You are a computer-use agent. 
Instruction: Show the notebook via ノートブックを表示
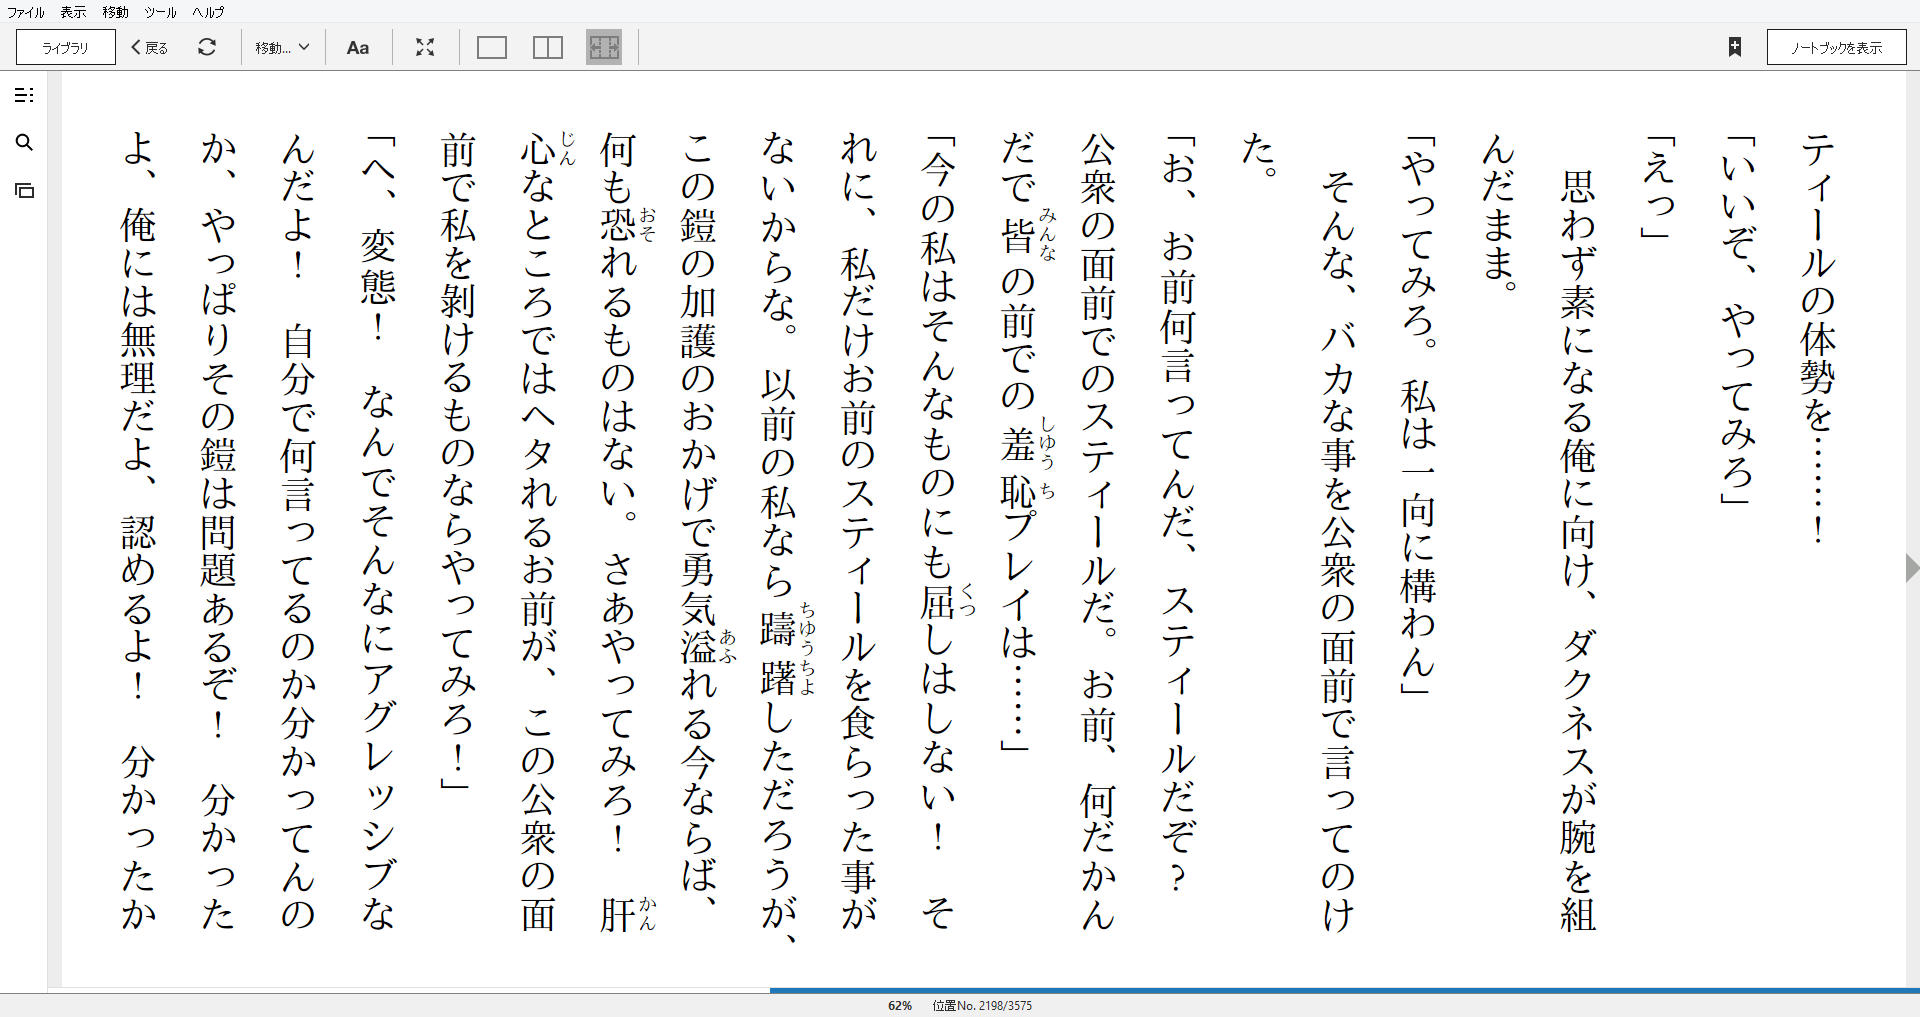pos(1836,46)
